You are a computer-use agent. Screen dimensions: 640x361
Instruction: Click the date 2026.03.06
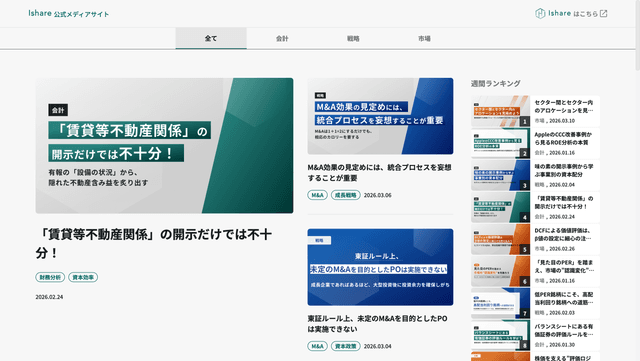click(x=378, y=195)
